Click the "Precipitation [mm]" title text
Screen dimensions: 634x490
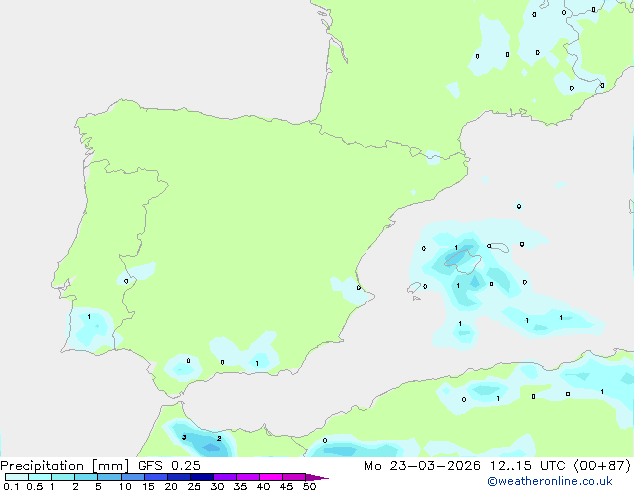click(x=65, y=466)
